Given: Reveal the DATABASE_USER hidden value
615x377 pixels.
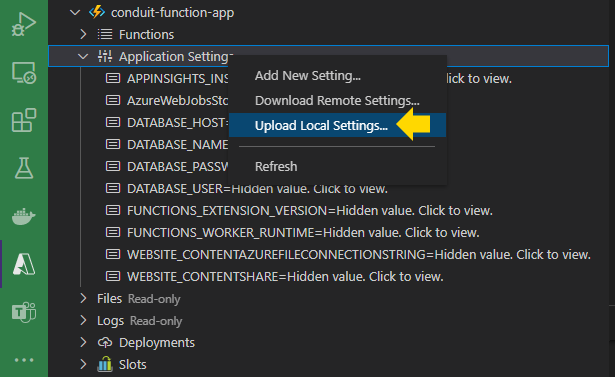Looking at the screenshot, I should tap(309, 189).
